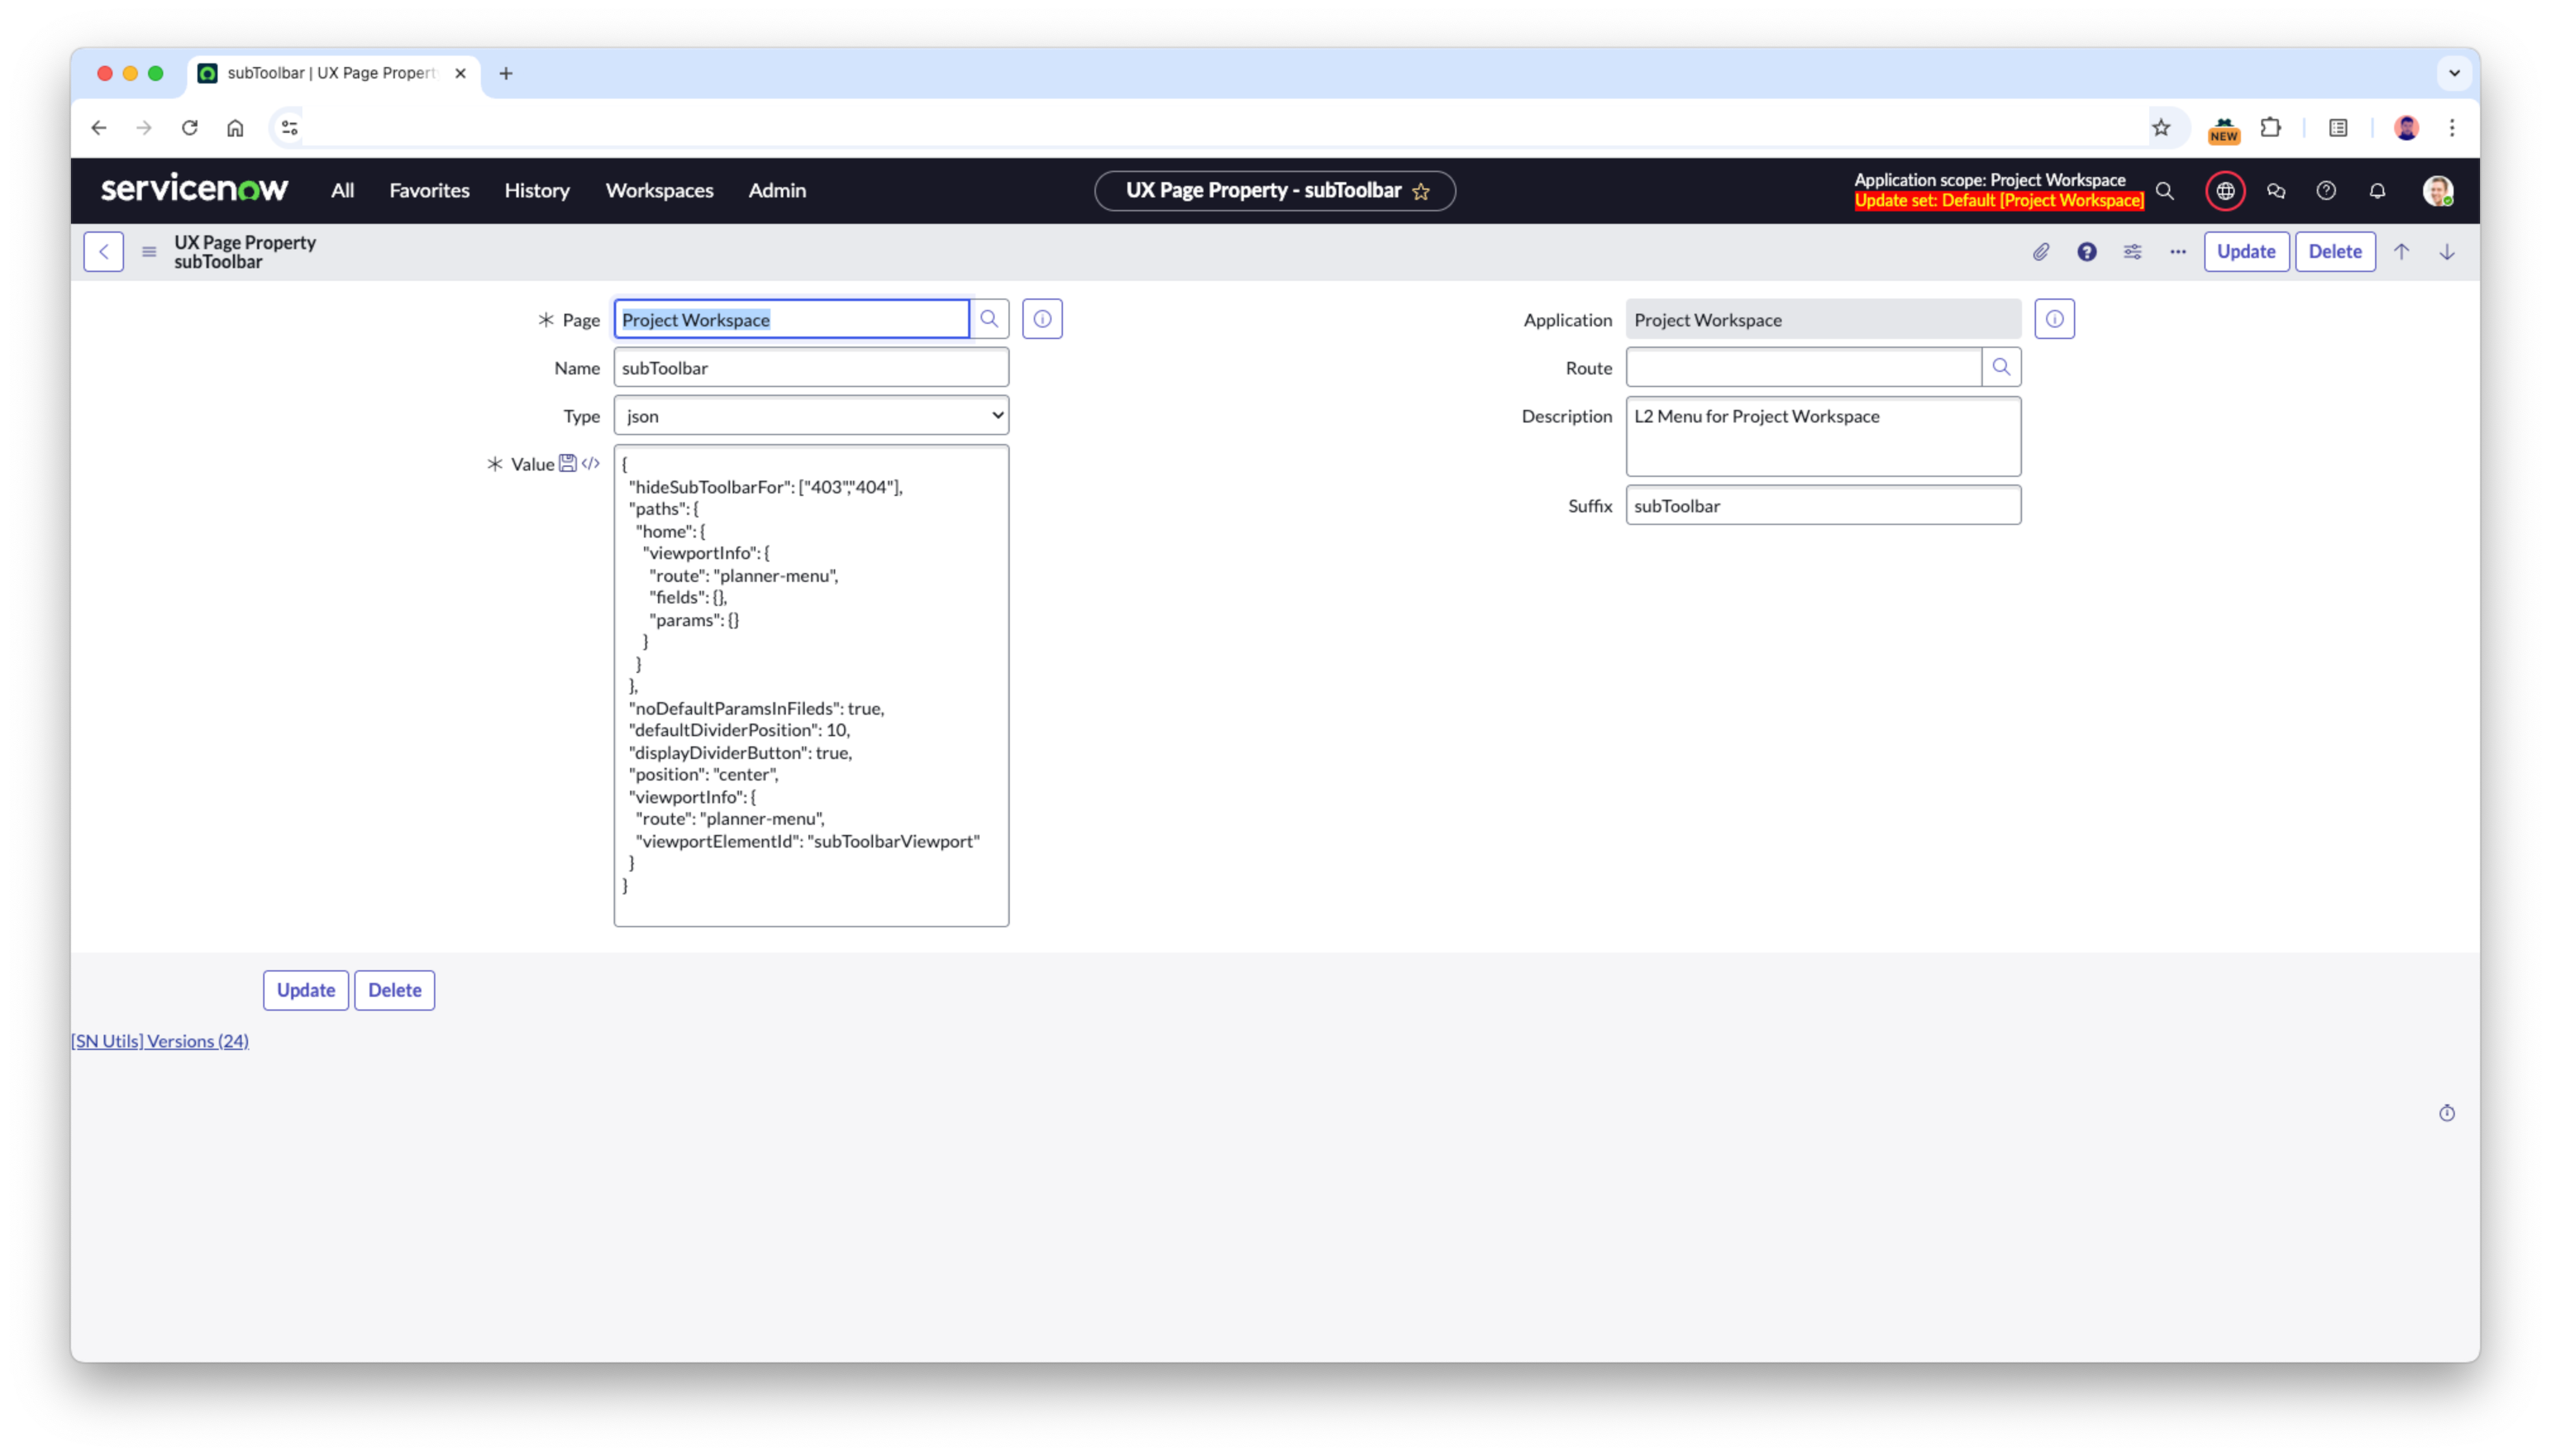The image size is (2551, 1456).
Task: Open the form context menu (hamburger)
Action: click(149, 252)
